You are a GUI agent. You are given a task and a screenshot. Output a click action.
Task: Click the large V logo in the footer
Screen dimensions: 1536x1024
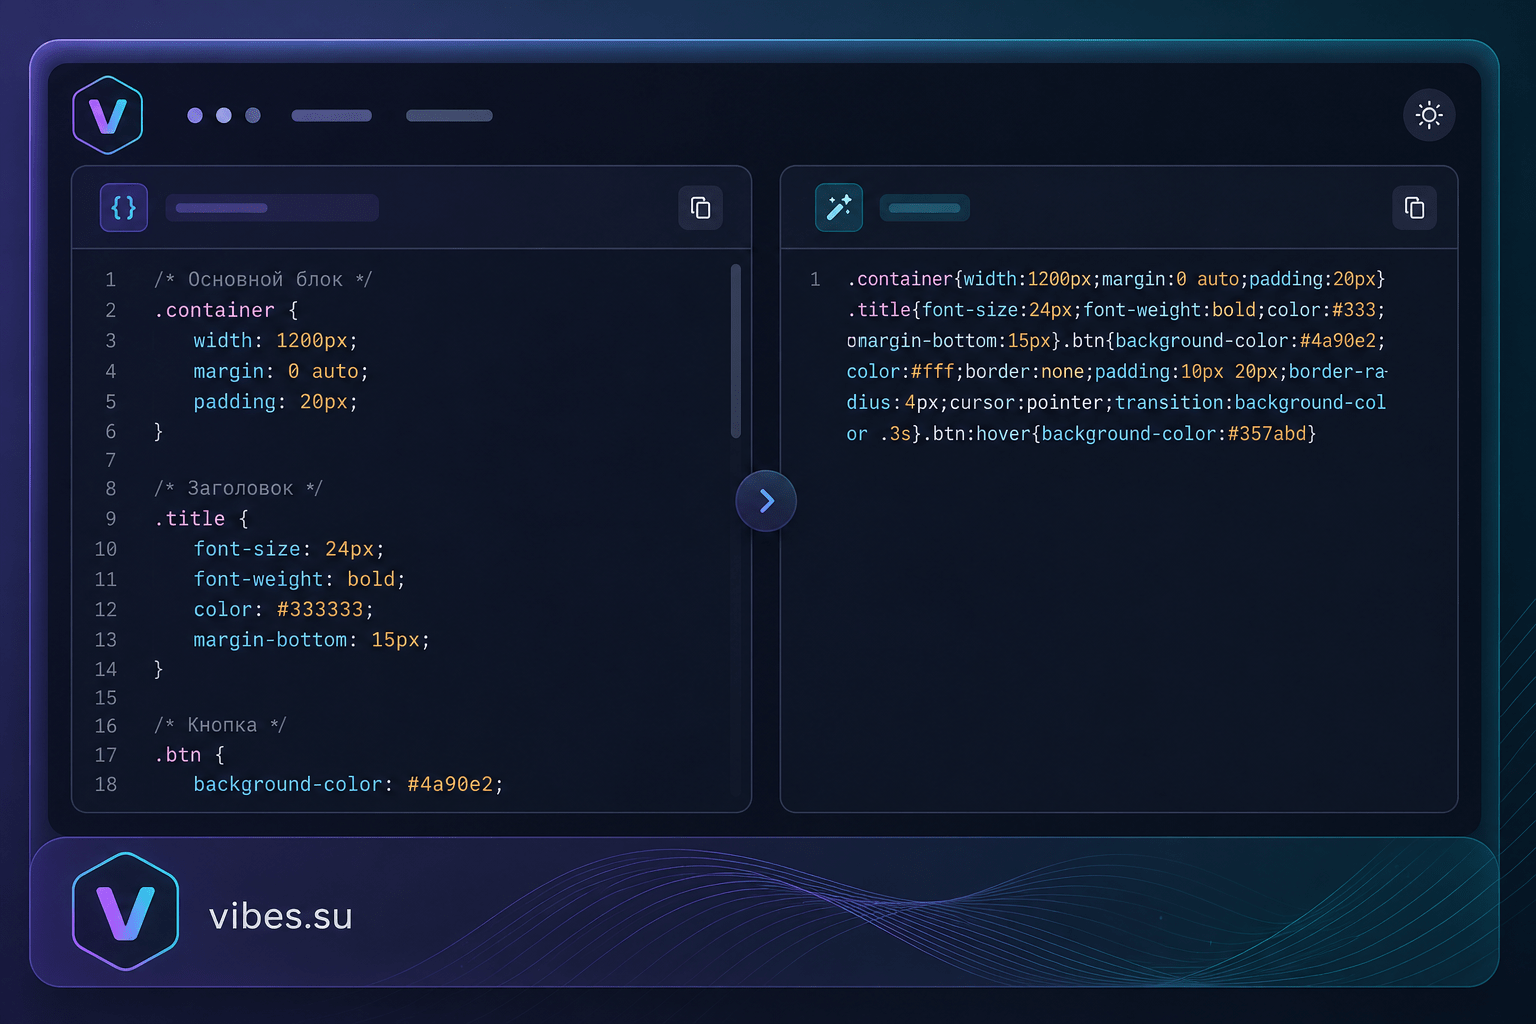tap(126, 912)
